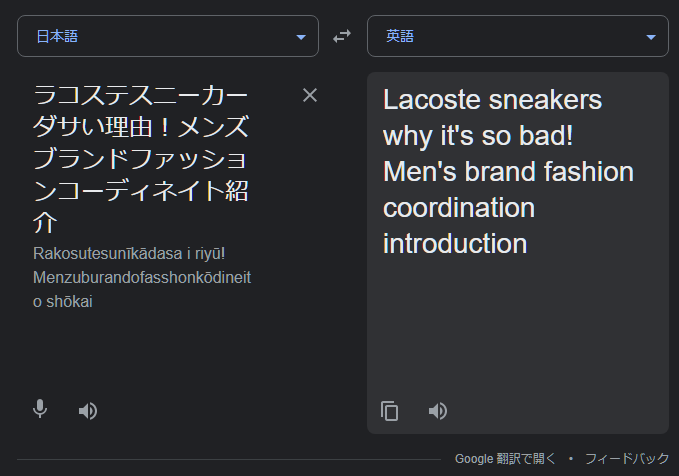Open the Google 翻訳で開く link
This screenshot has width=679, height=476.
[505, 459]
